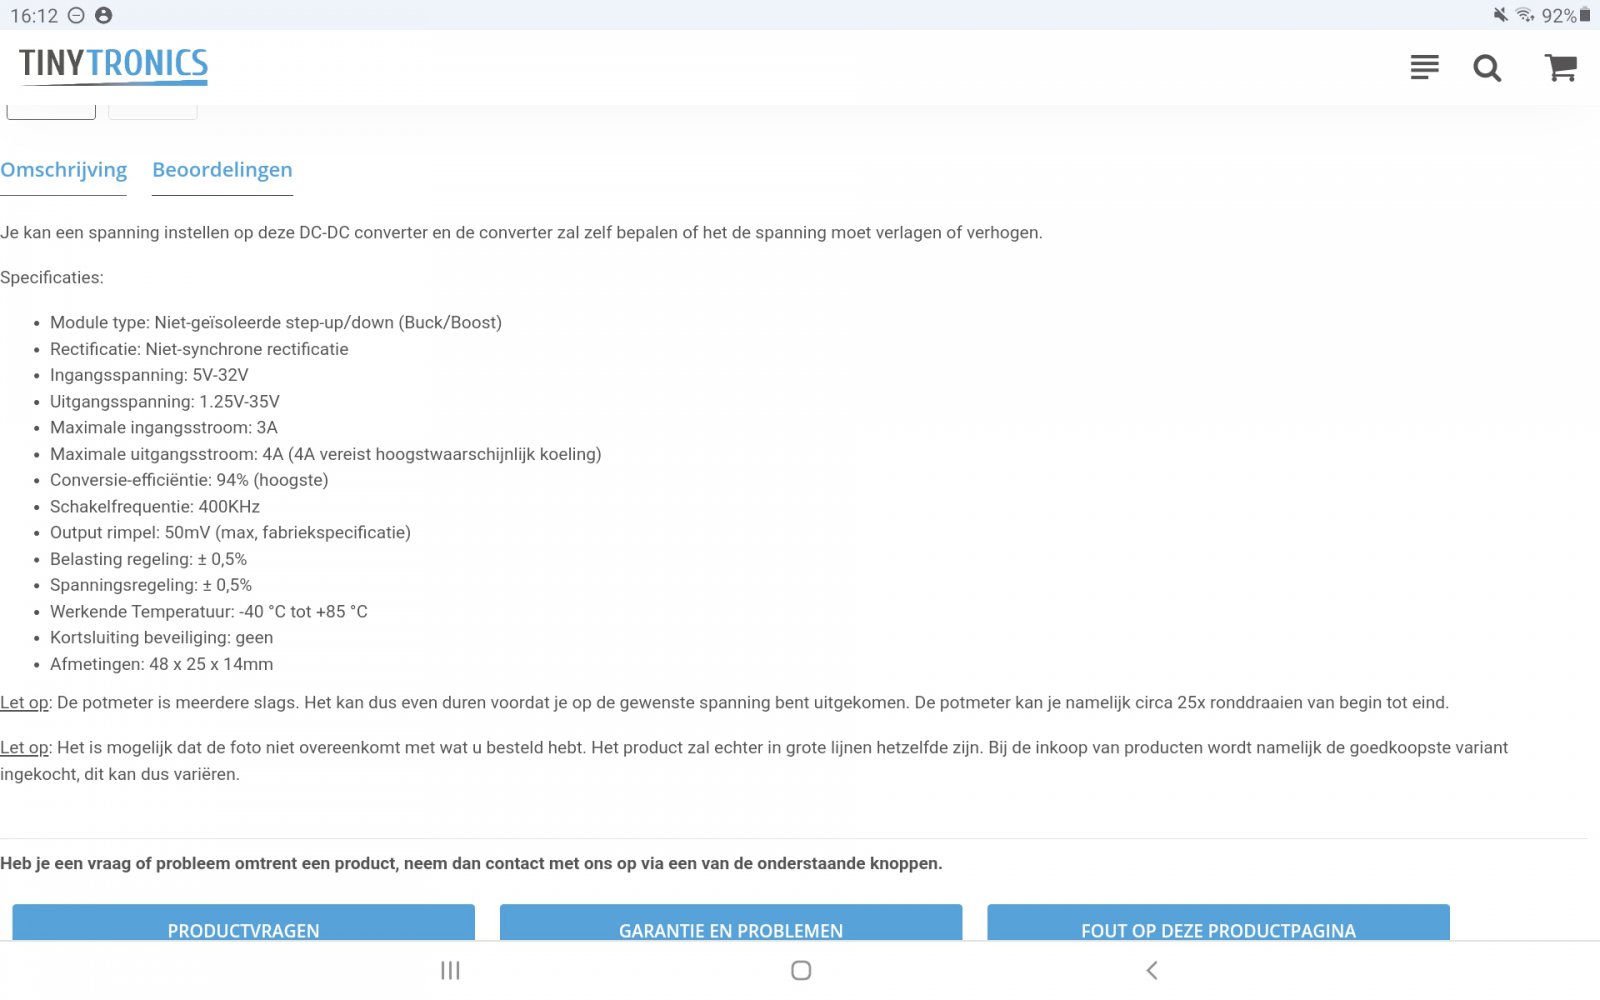This screenshot has width=1600, height=1000.
Task: Select 'Output rimpel: 50mV' line
Action: click(x=230, y=532)
